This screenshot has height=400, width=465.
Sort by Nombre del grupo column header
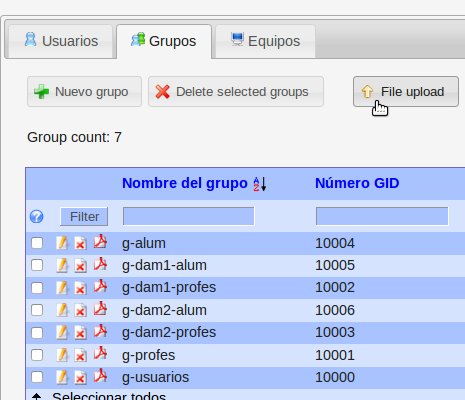click(185, 183)
